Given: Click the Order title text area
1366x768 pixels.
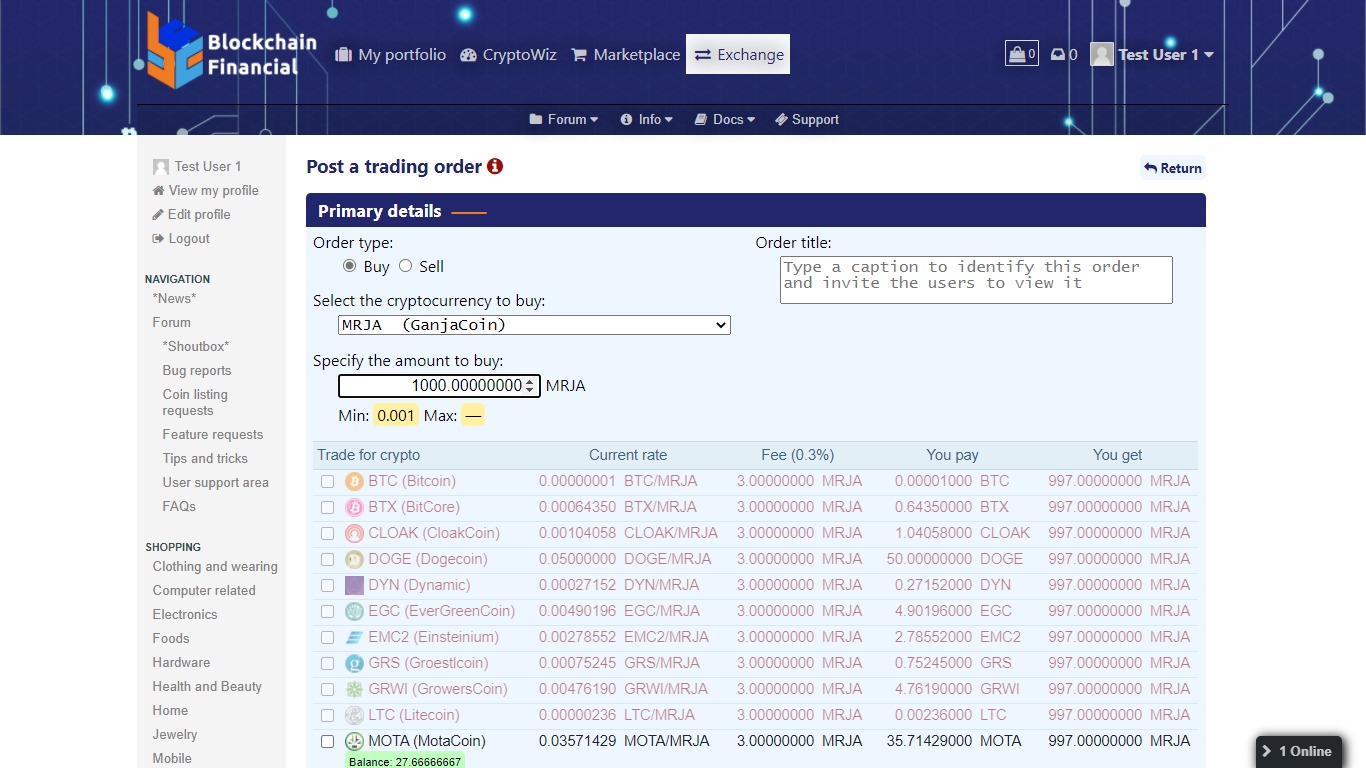Looking at the screenshot, I should pos(975,280).
